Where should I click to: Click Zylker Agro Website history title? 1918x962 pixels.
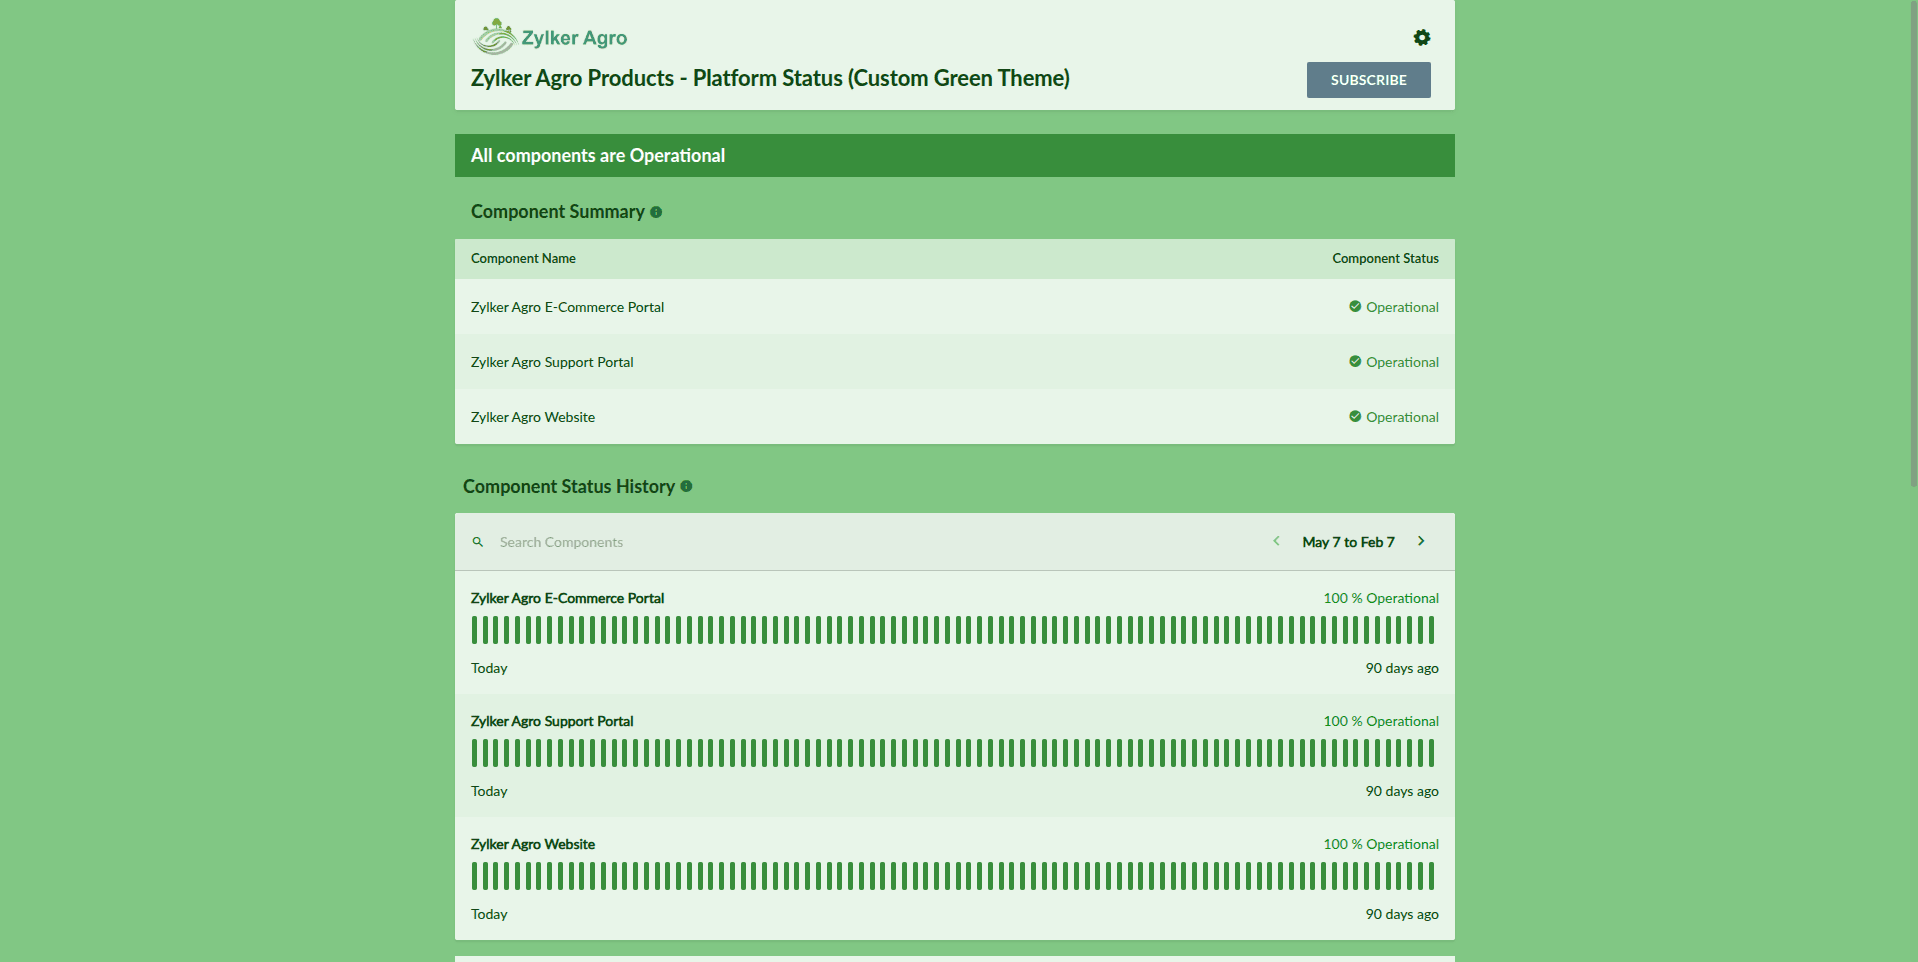coord(533,844)
